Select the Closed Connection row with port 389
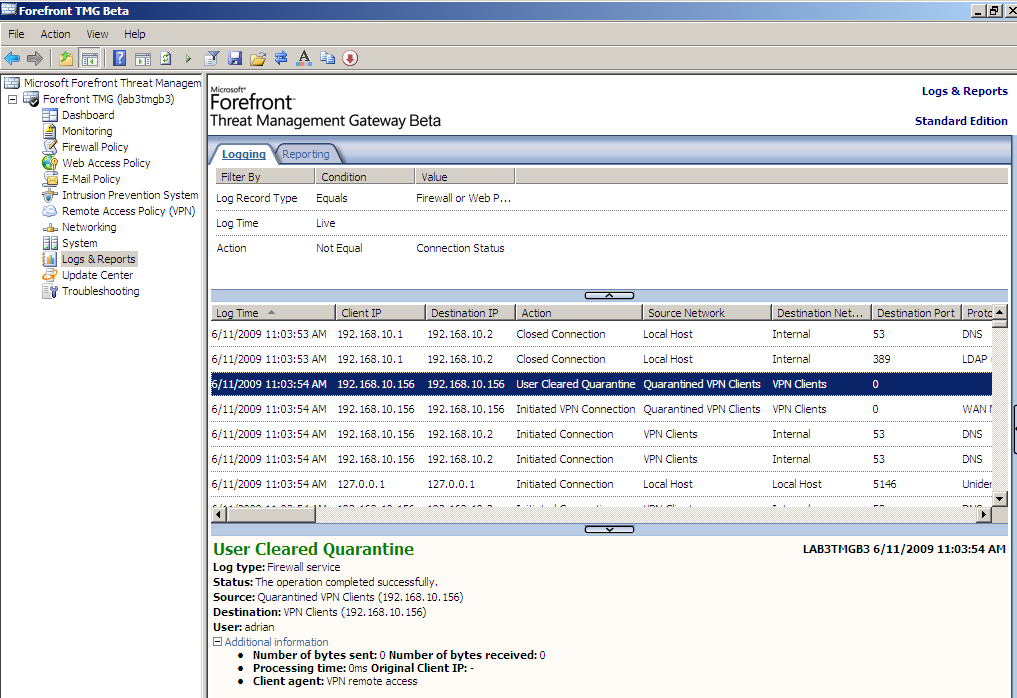The height and width of the screenshot is (698, 1017). [x=601, y=359]
